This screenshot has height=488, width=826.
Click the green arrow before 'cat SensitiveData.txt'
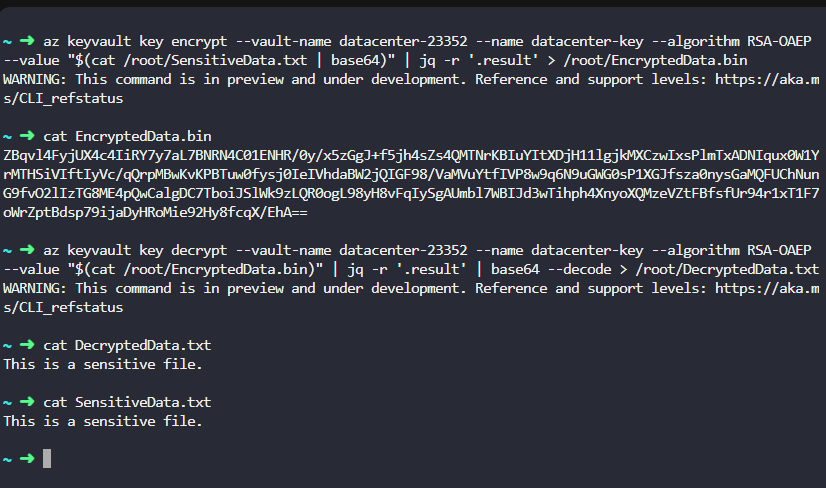pos(26,402)
